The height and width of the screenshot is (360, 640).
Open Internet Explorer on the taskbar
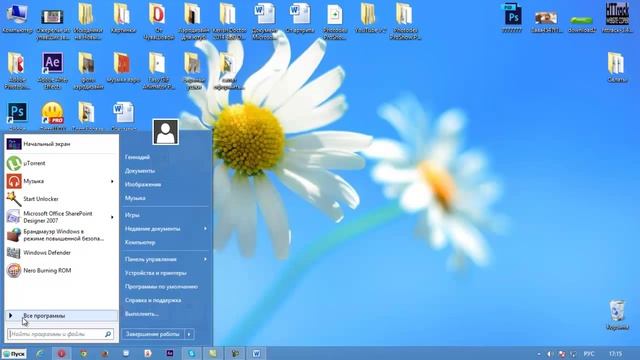40,353
